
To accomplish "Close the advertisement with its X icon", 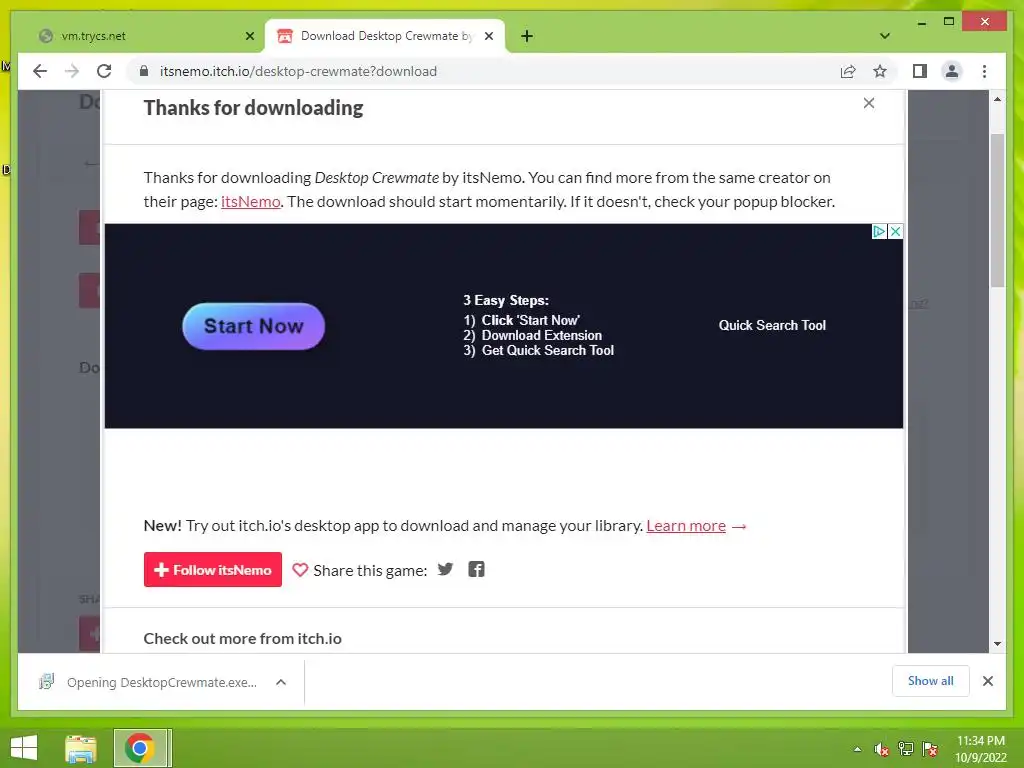I will coord(895,231).
